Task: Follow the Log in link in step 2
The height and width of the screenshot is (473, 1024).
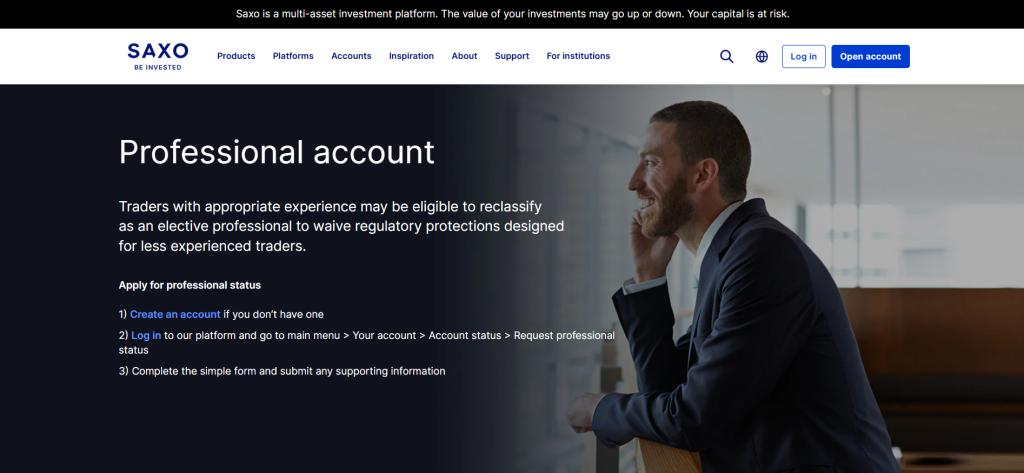Action: pyautogui.click(x=146, y=335)
